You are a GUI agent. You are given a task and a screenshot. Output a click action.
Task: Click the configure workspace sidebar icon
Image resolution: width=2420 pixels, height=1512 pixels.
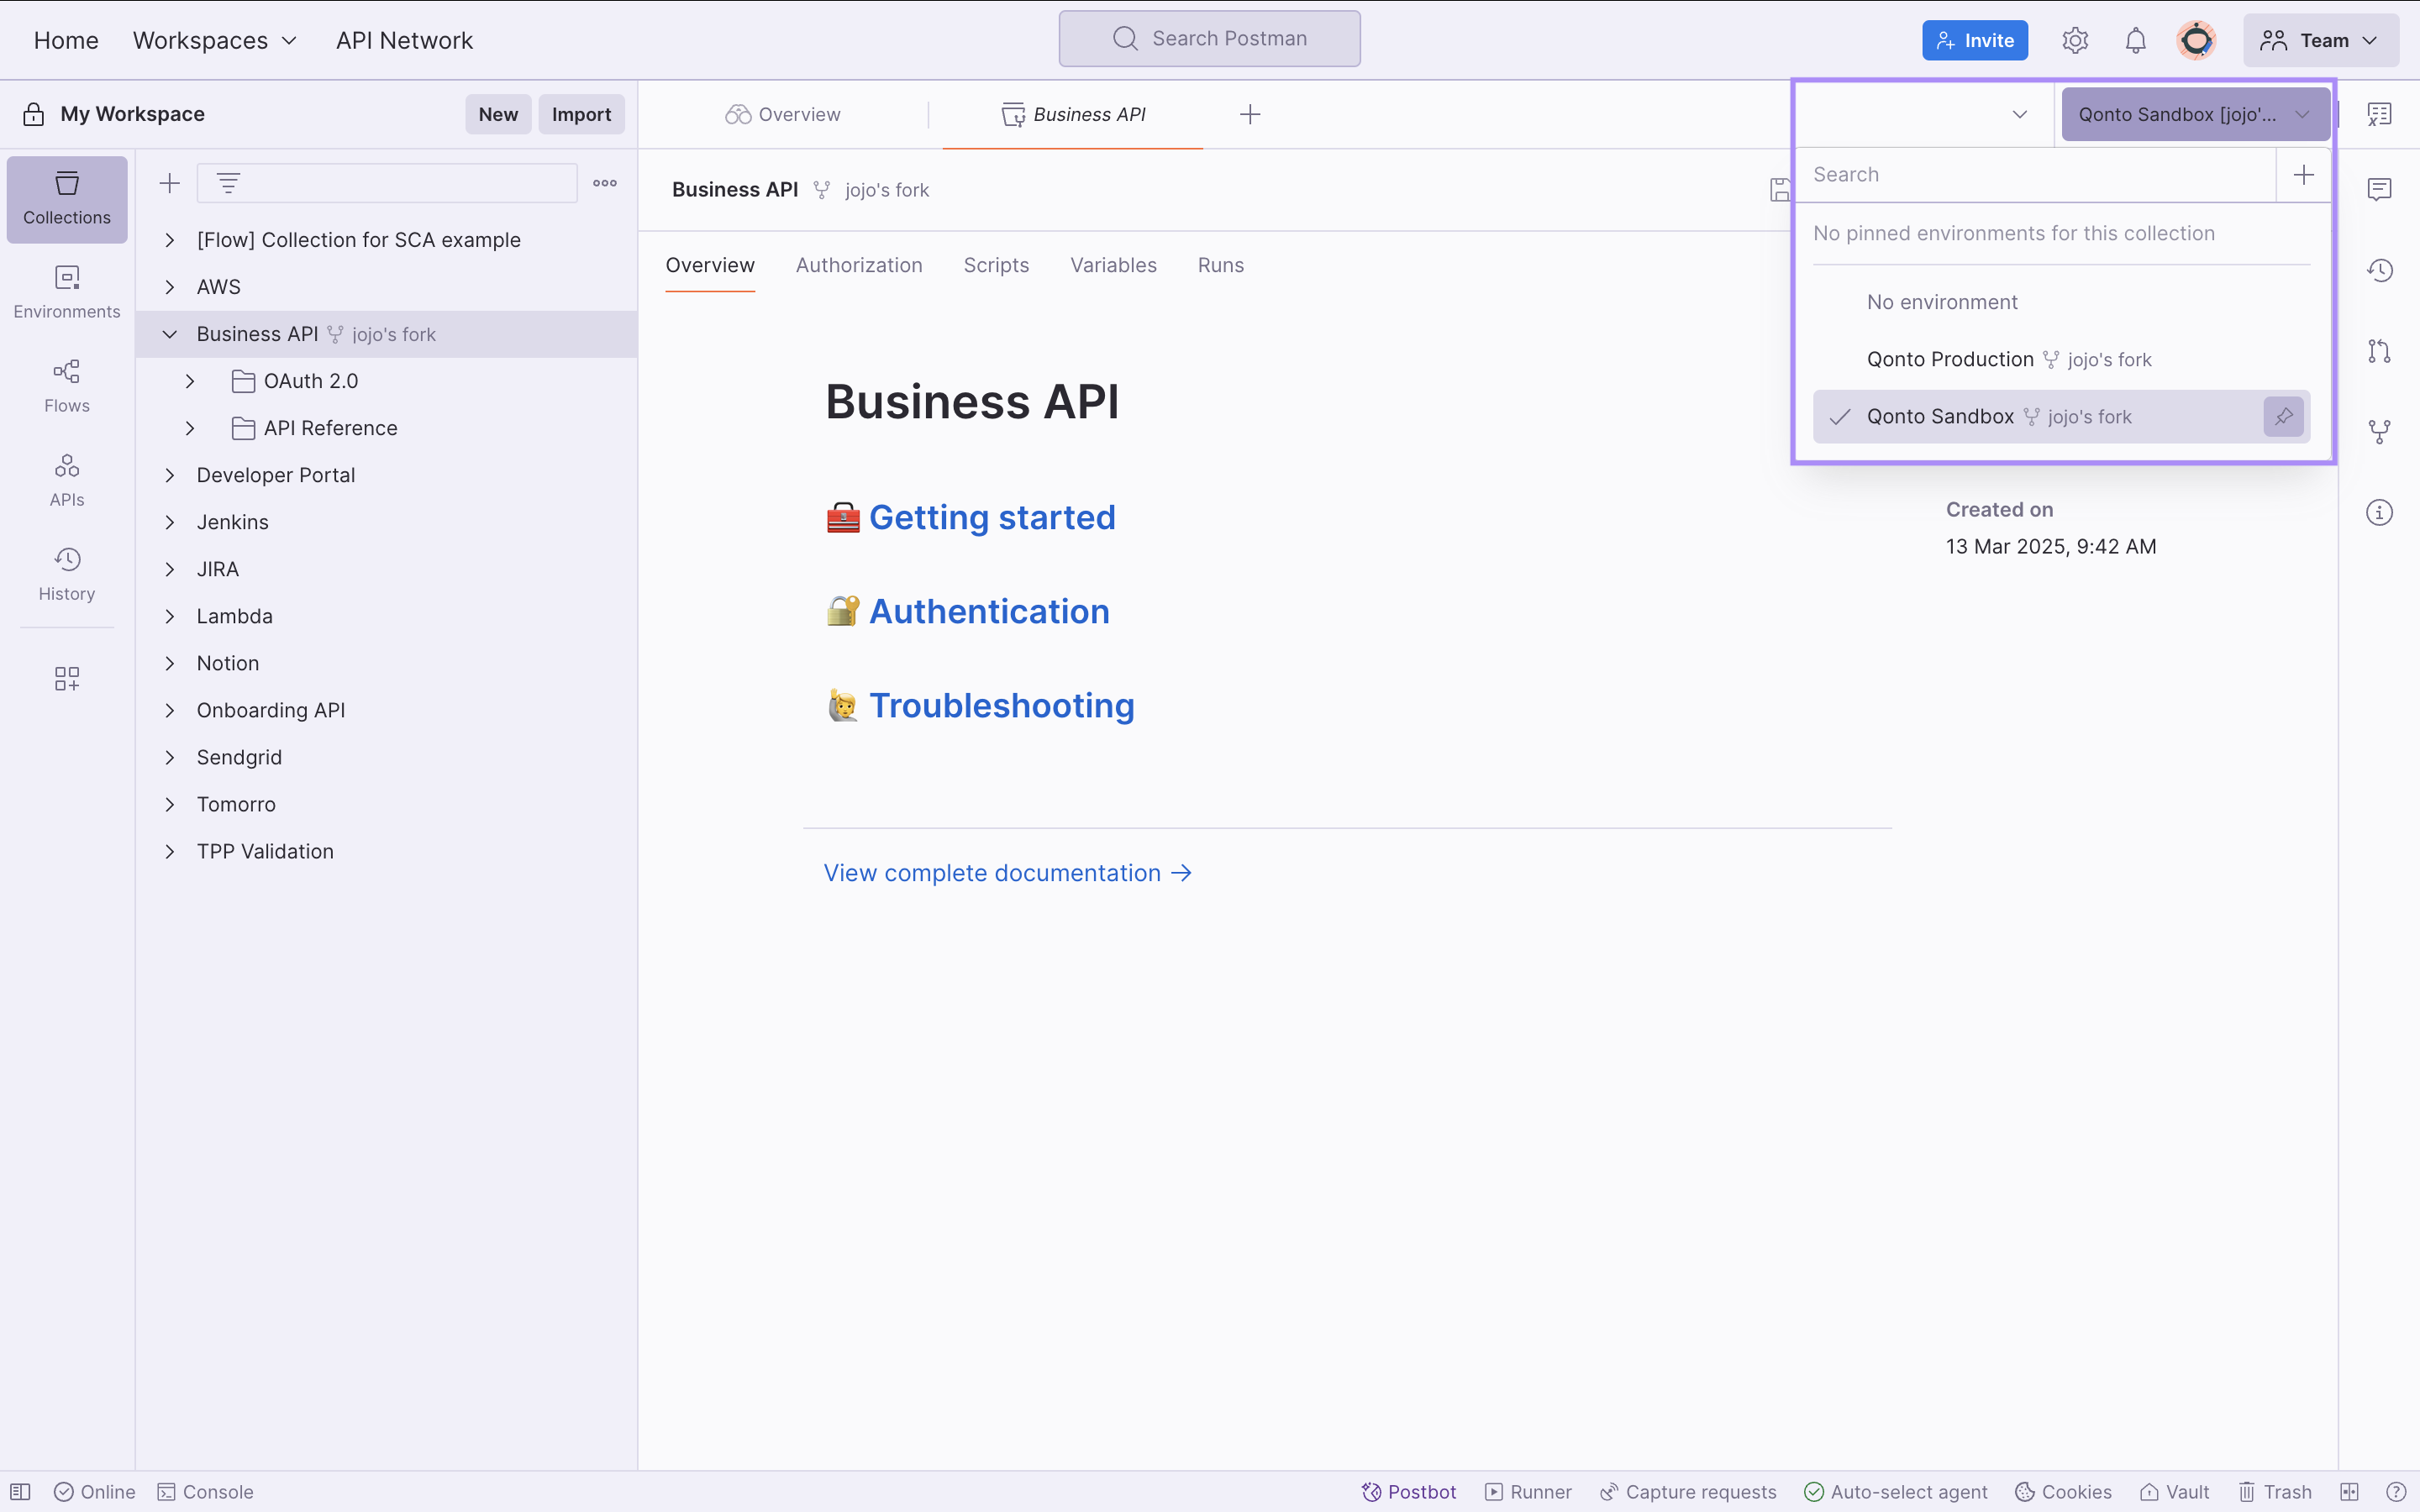click(67, 679)
